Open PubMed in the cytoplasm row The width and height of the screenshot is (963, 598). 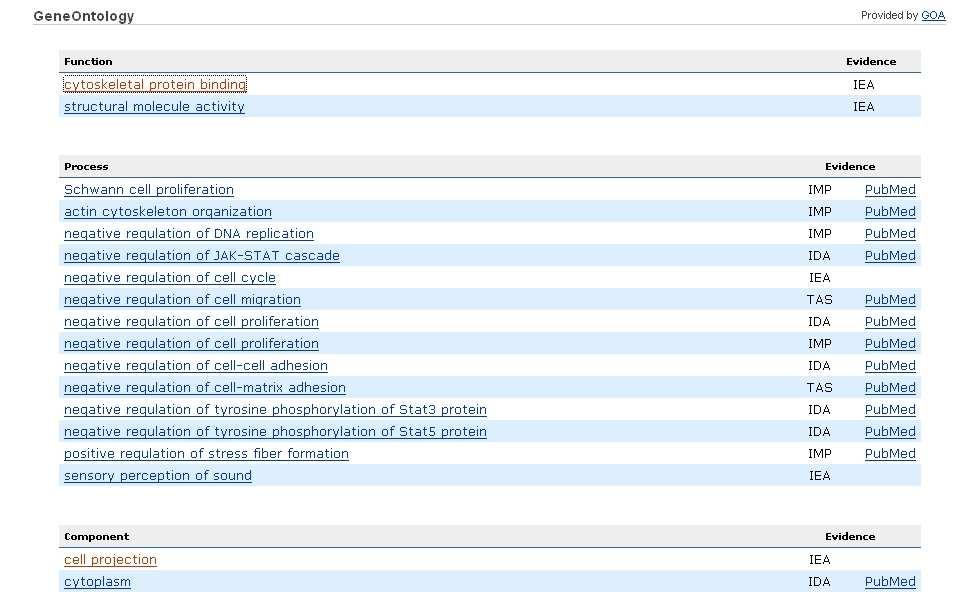890,582
